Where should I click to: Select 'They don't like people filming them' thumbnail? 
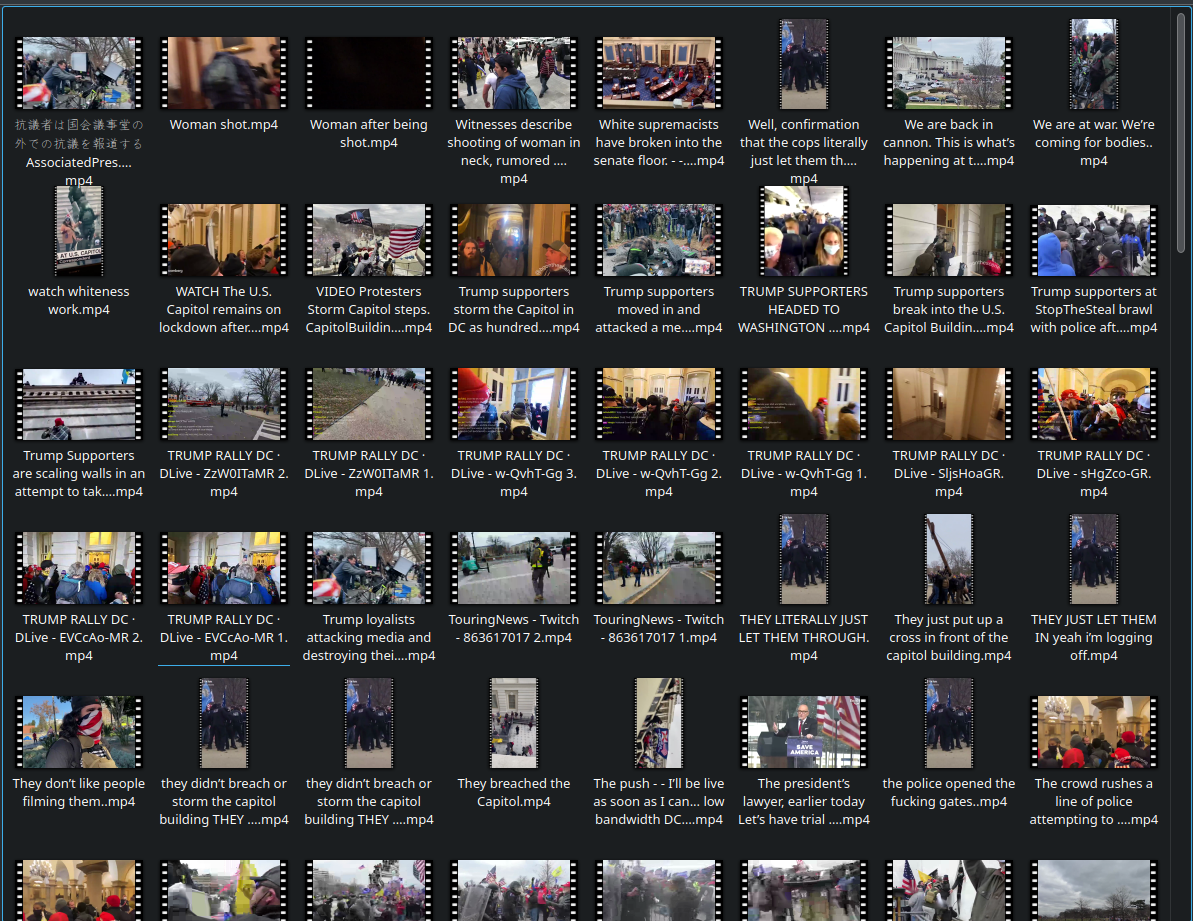(x=79, y=732)
